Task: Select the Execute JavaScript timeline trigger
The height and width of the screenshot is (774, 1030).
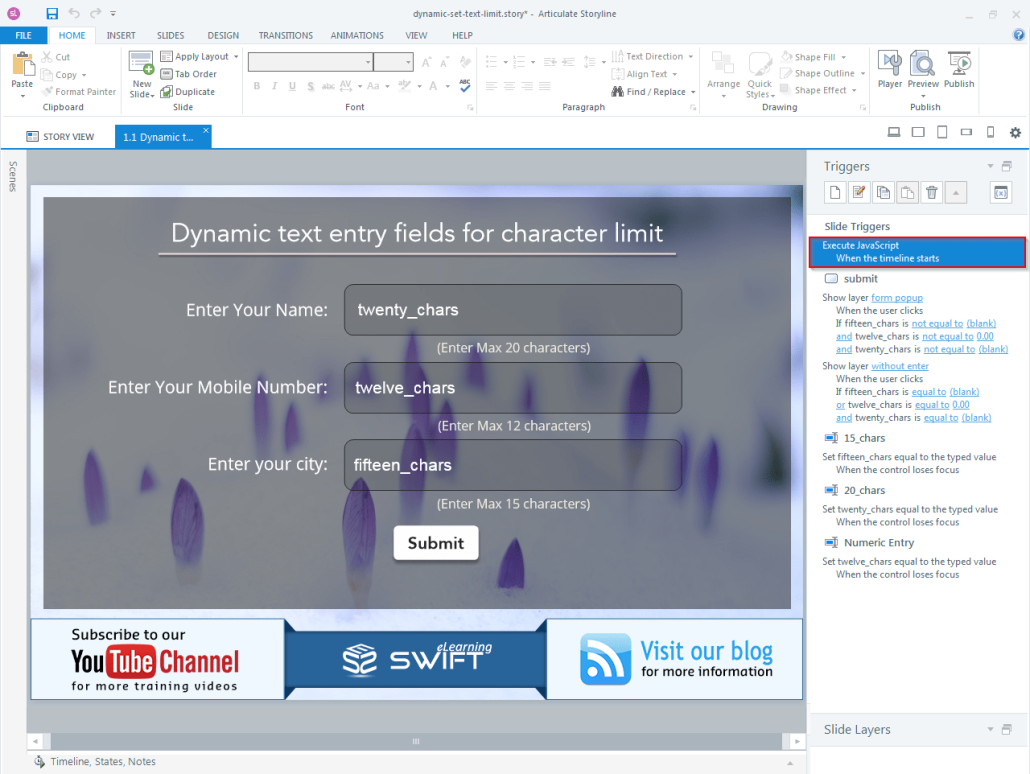Action: (917, 251)
